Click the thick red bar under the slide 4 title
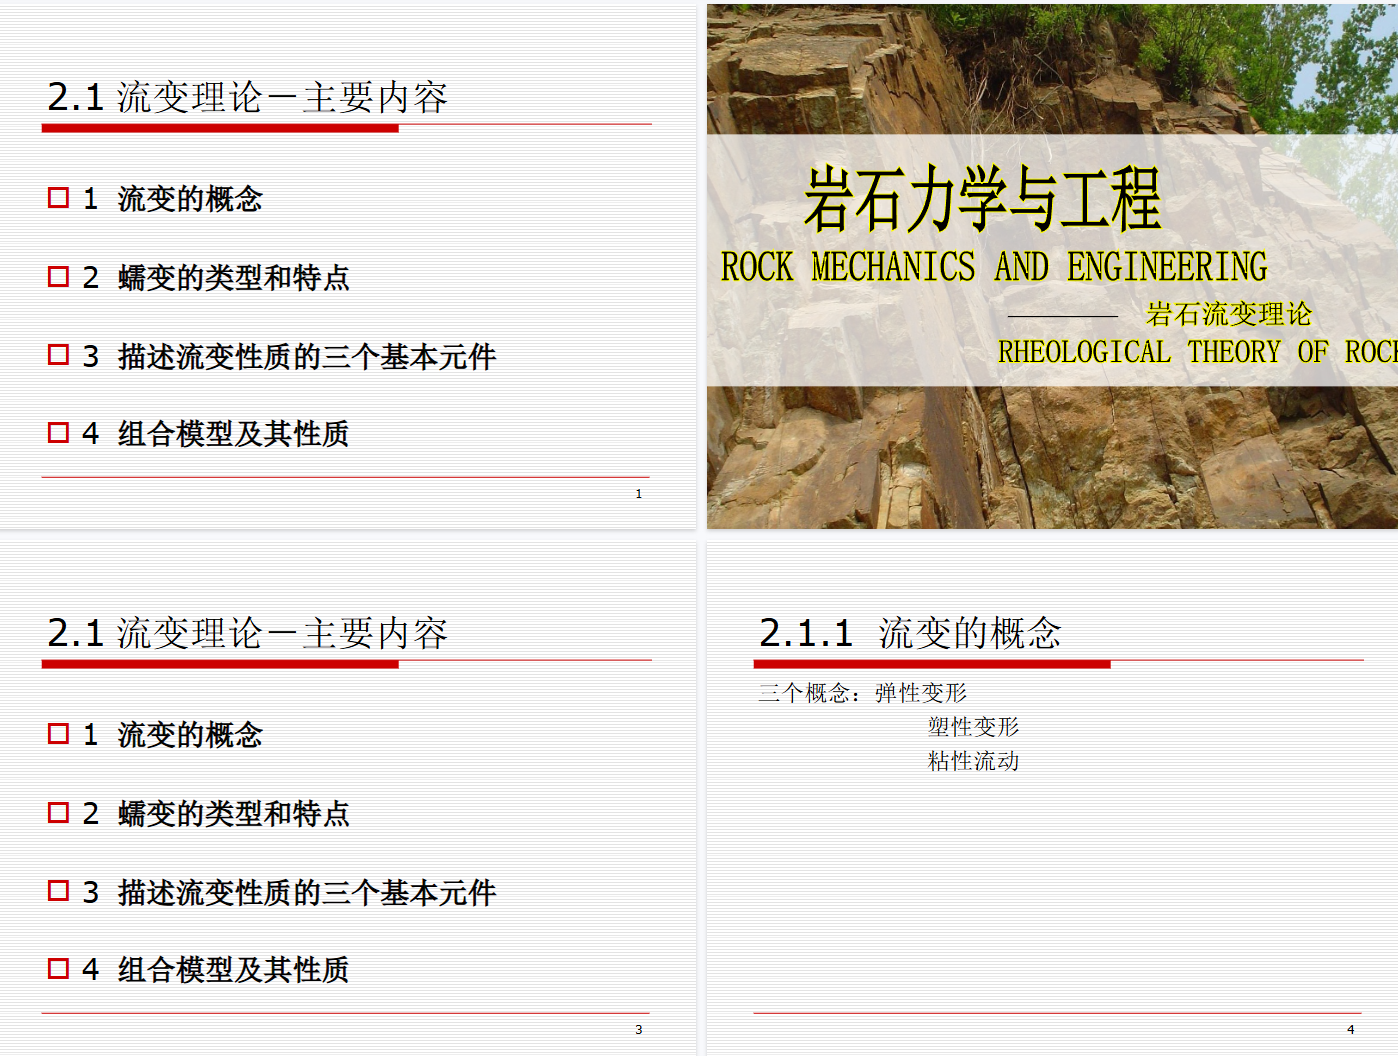Image resolution: width=1398 pixels, height=1056 pixels. pos(931,664)
